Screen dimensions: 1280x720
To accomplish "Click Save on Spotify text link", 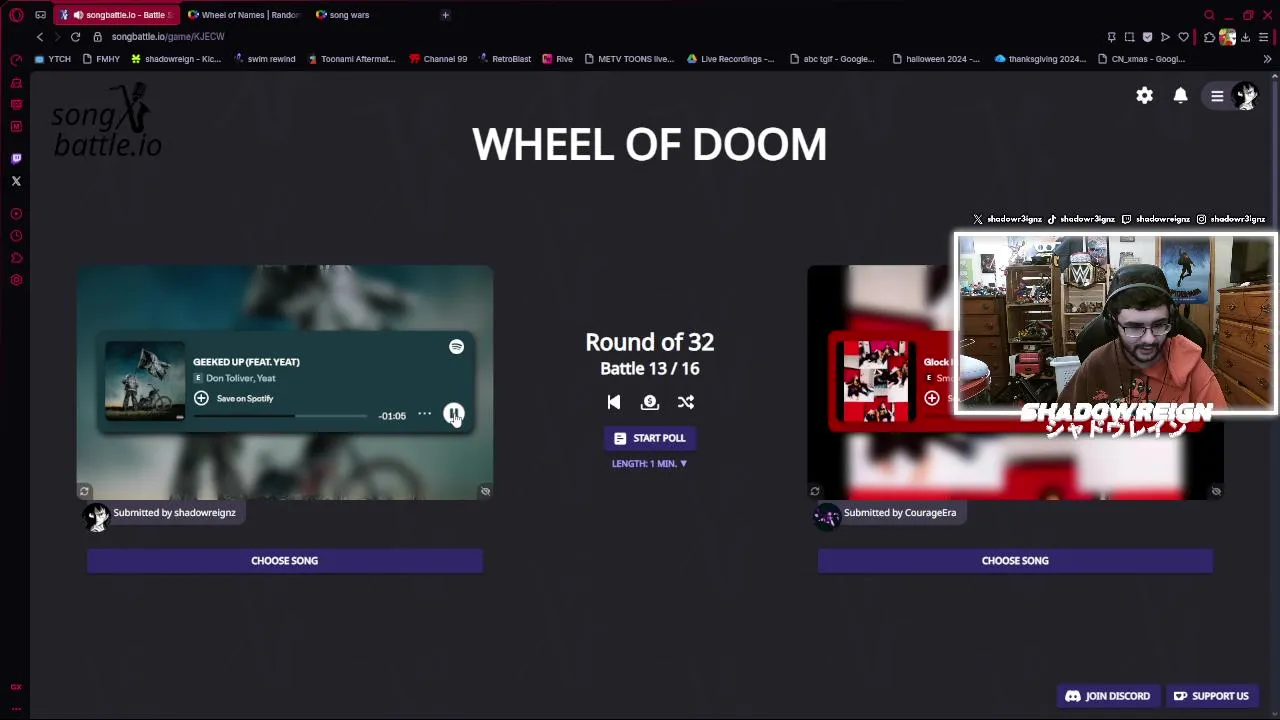I will pyautogui.click(x=245, y=399).
